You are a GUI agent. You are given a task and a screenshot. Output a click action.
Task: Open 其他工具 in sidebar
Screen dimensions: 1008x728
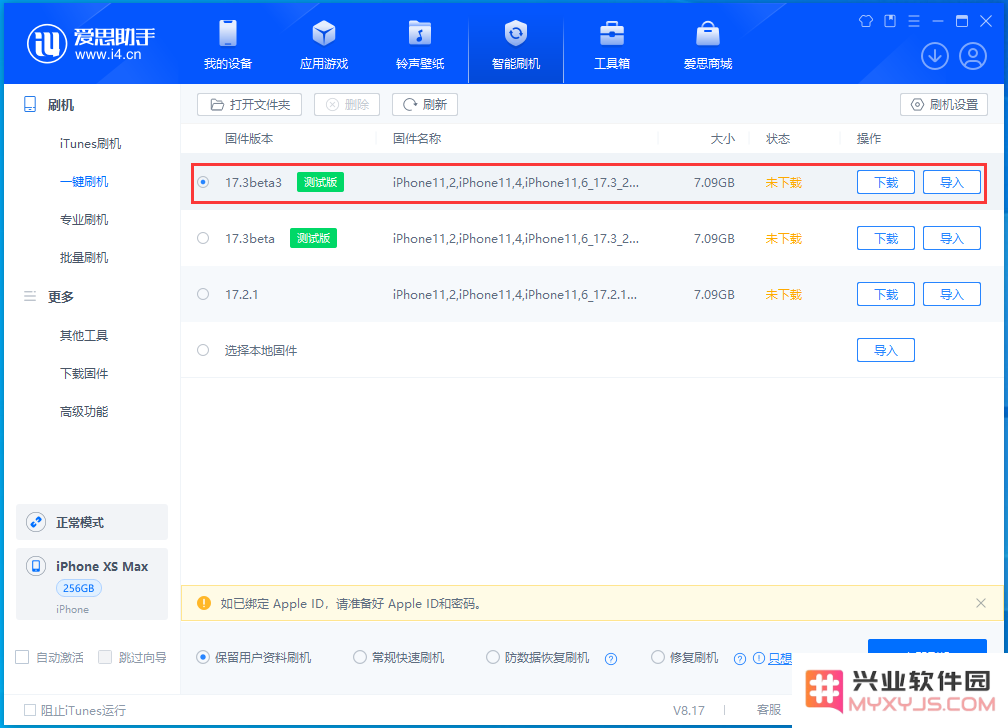click(x=84, y=335)
